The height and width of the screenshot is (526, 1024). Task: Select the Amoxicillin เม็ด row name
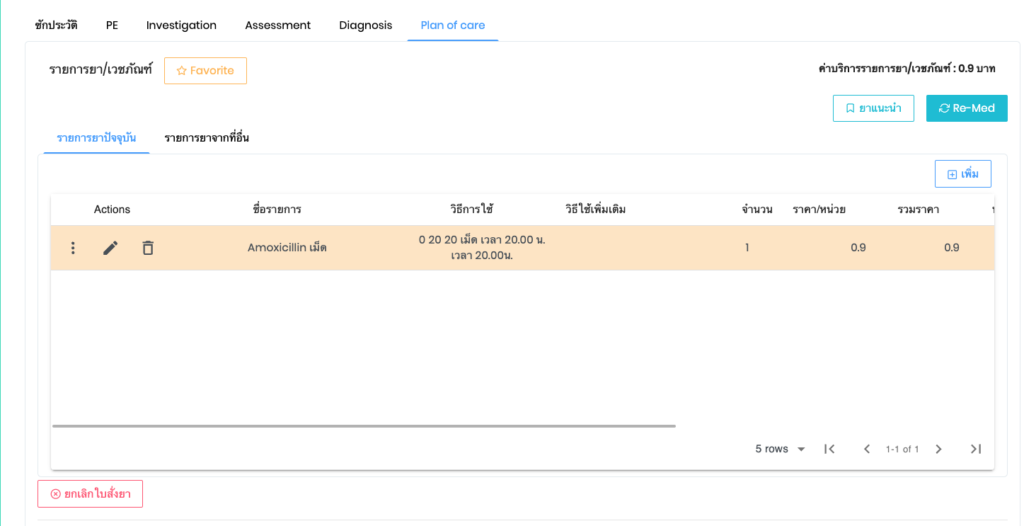287,248
